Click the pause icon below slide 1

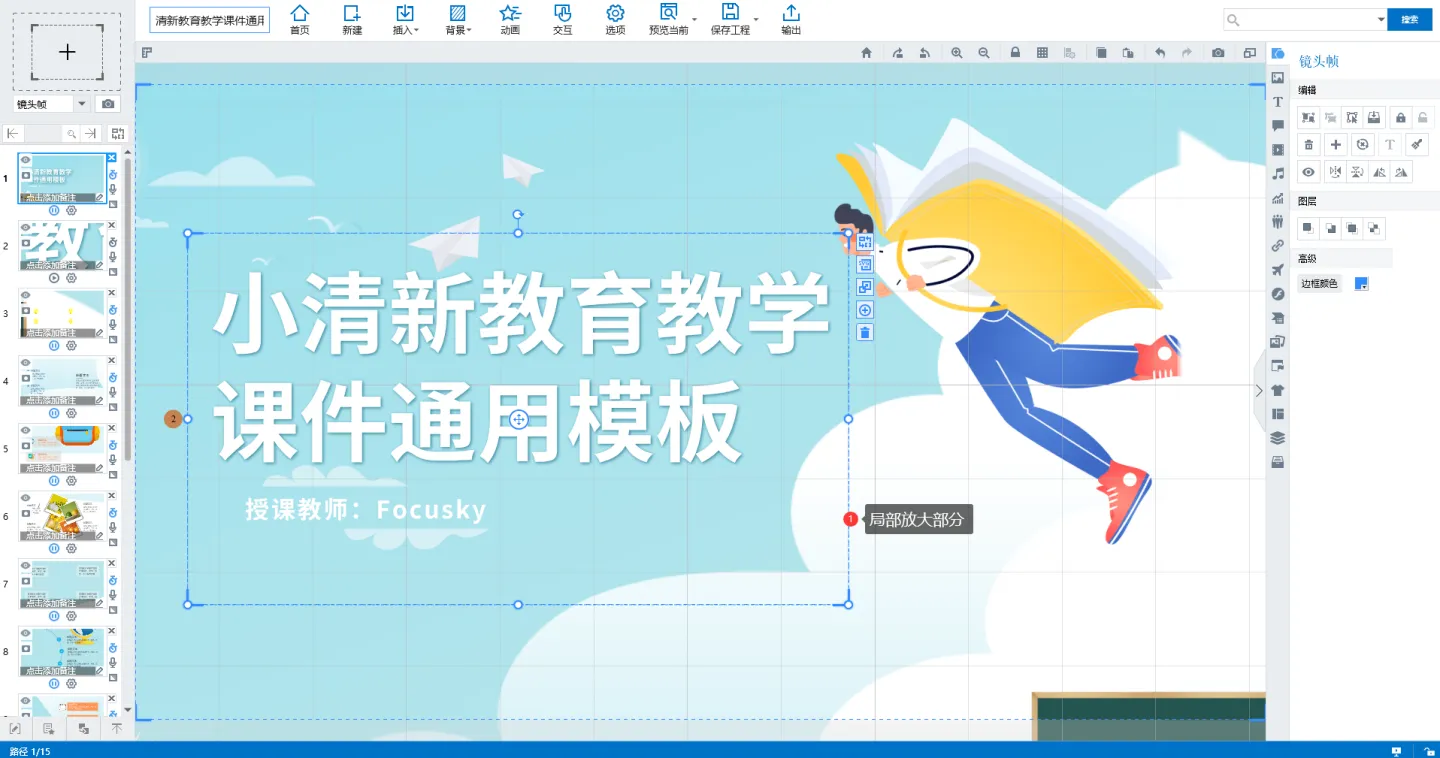point(54,210)
